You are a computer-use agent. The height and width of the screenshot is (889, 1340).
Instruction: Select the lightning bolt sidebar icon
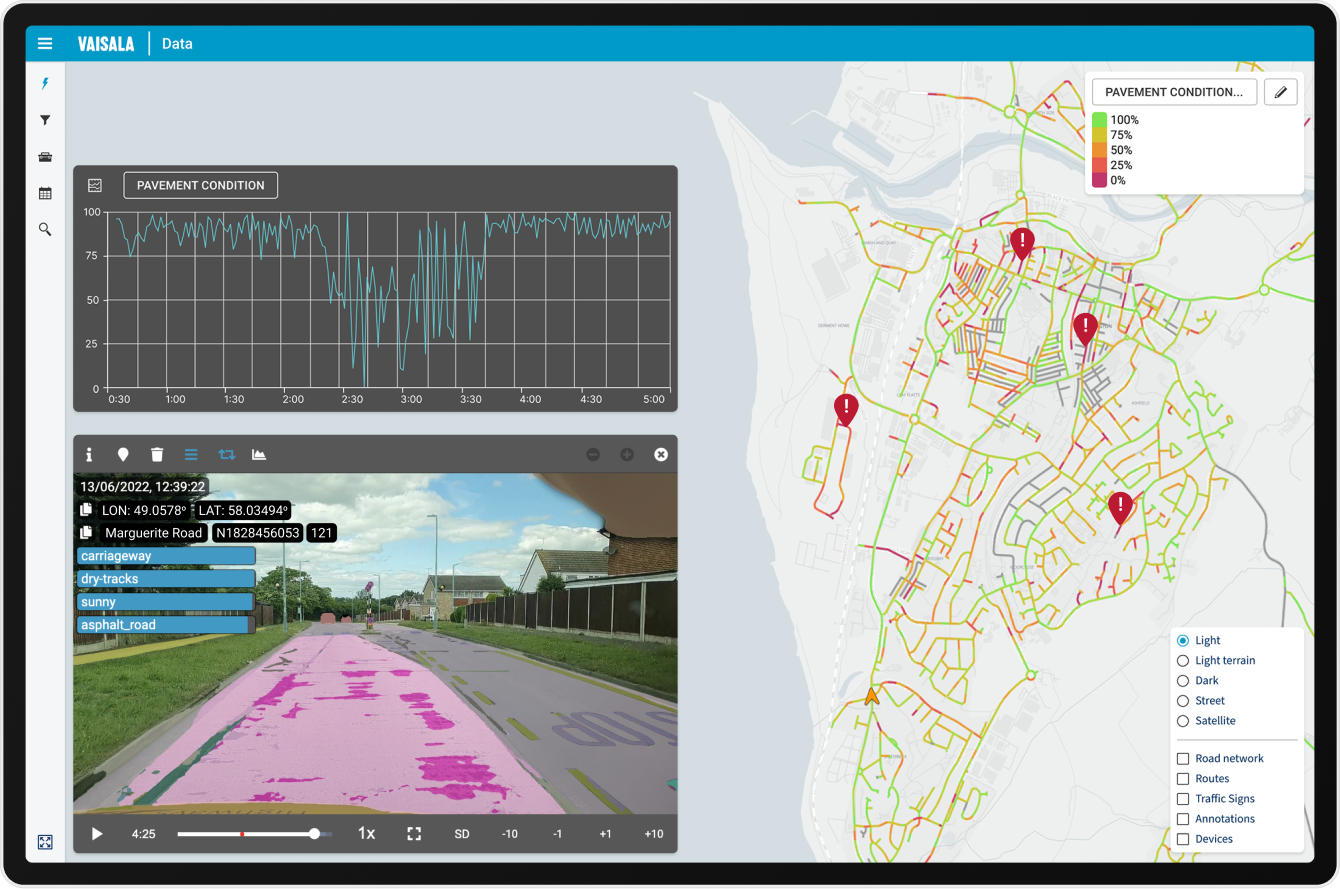pos(45,84)
